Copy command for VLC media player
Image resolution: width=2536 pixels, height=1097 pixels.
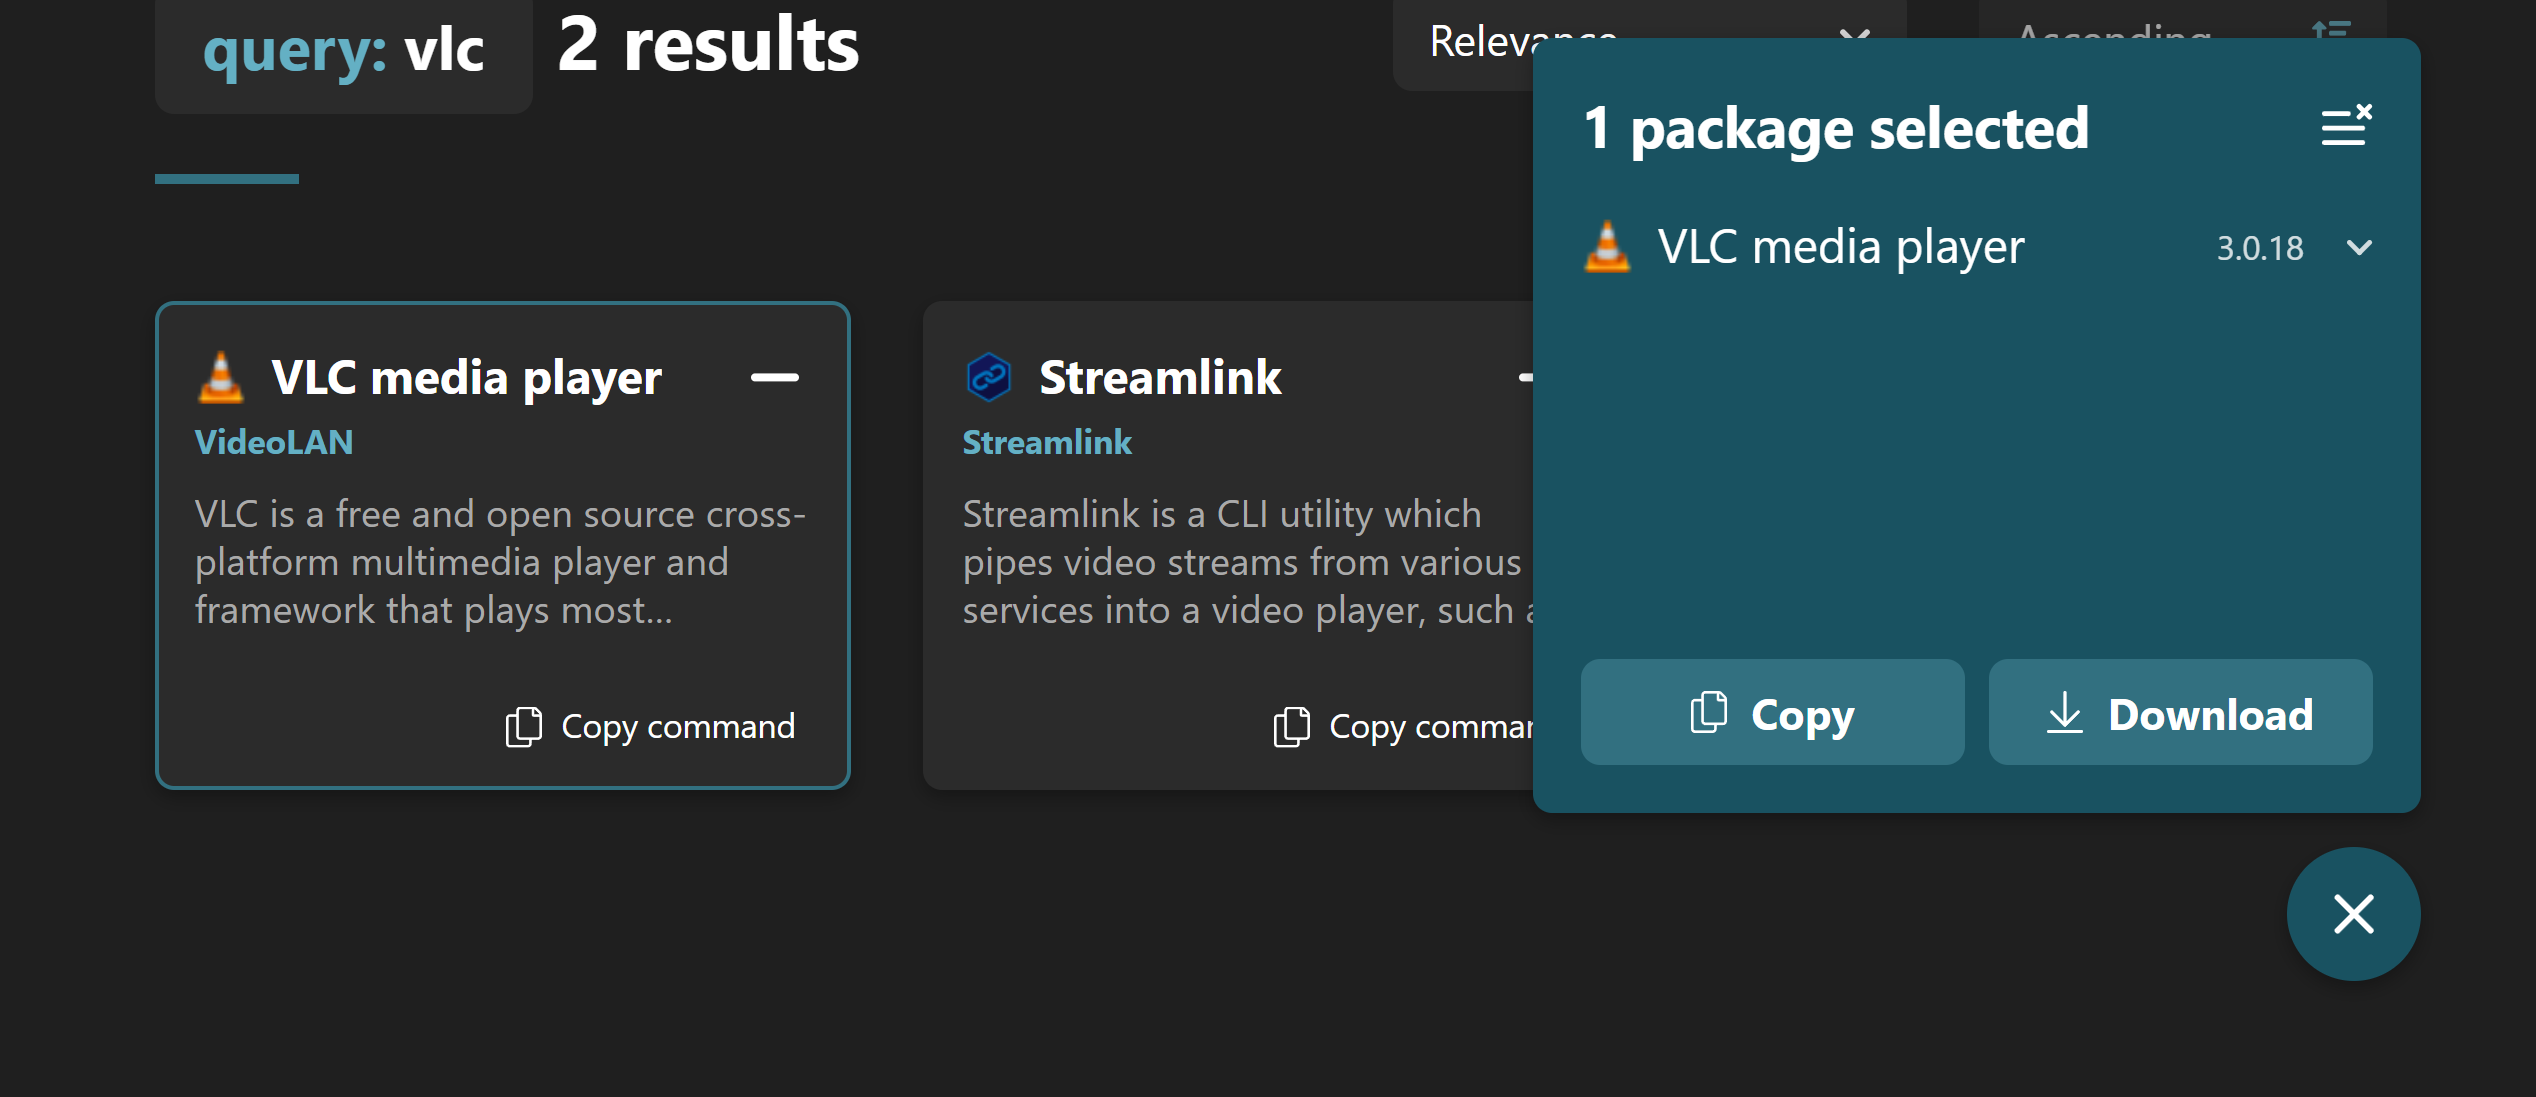pos(651,727)
